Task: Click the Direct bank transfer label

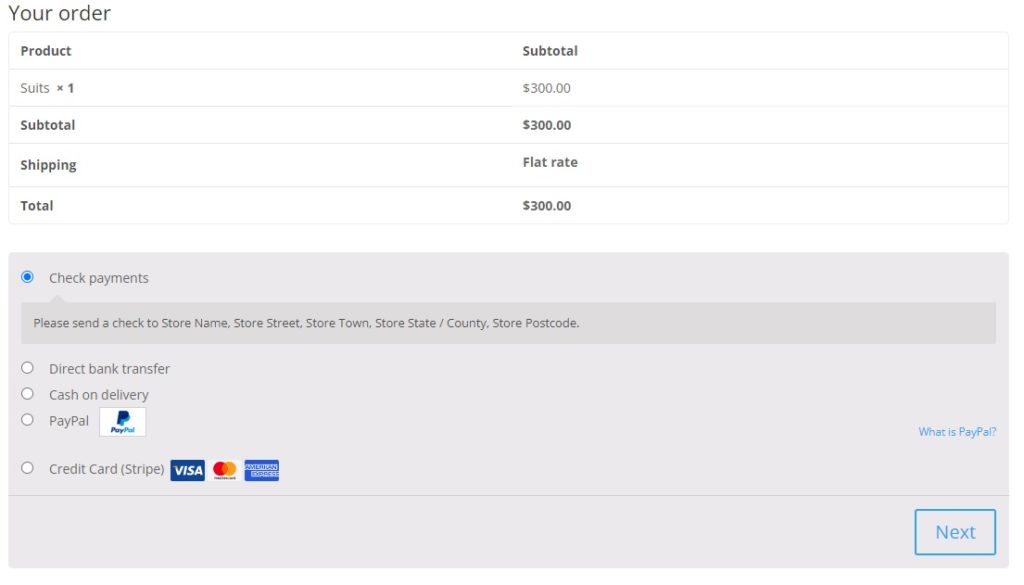Action: click(109, 369)
